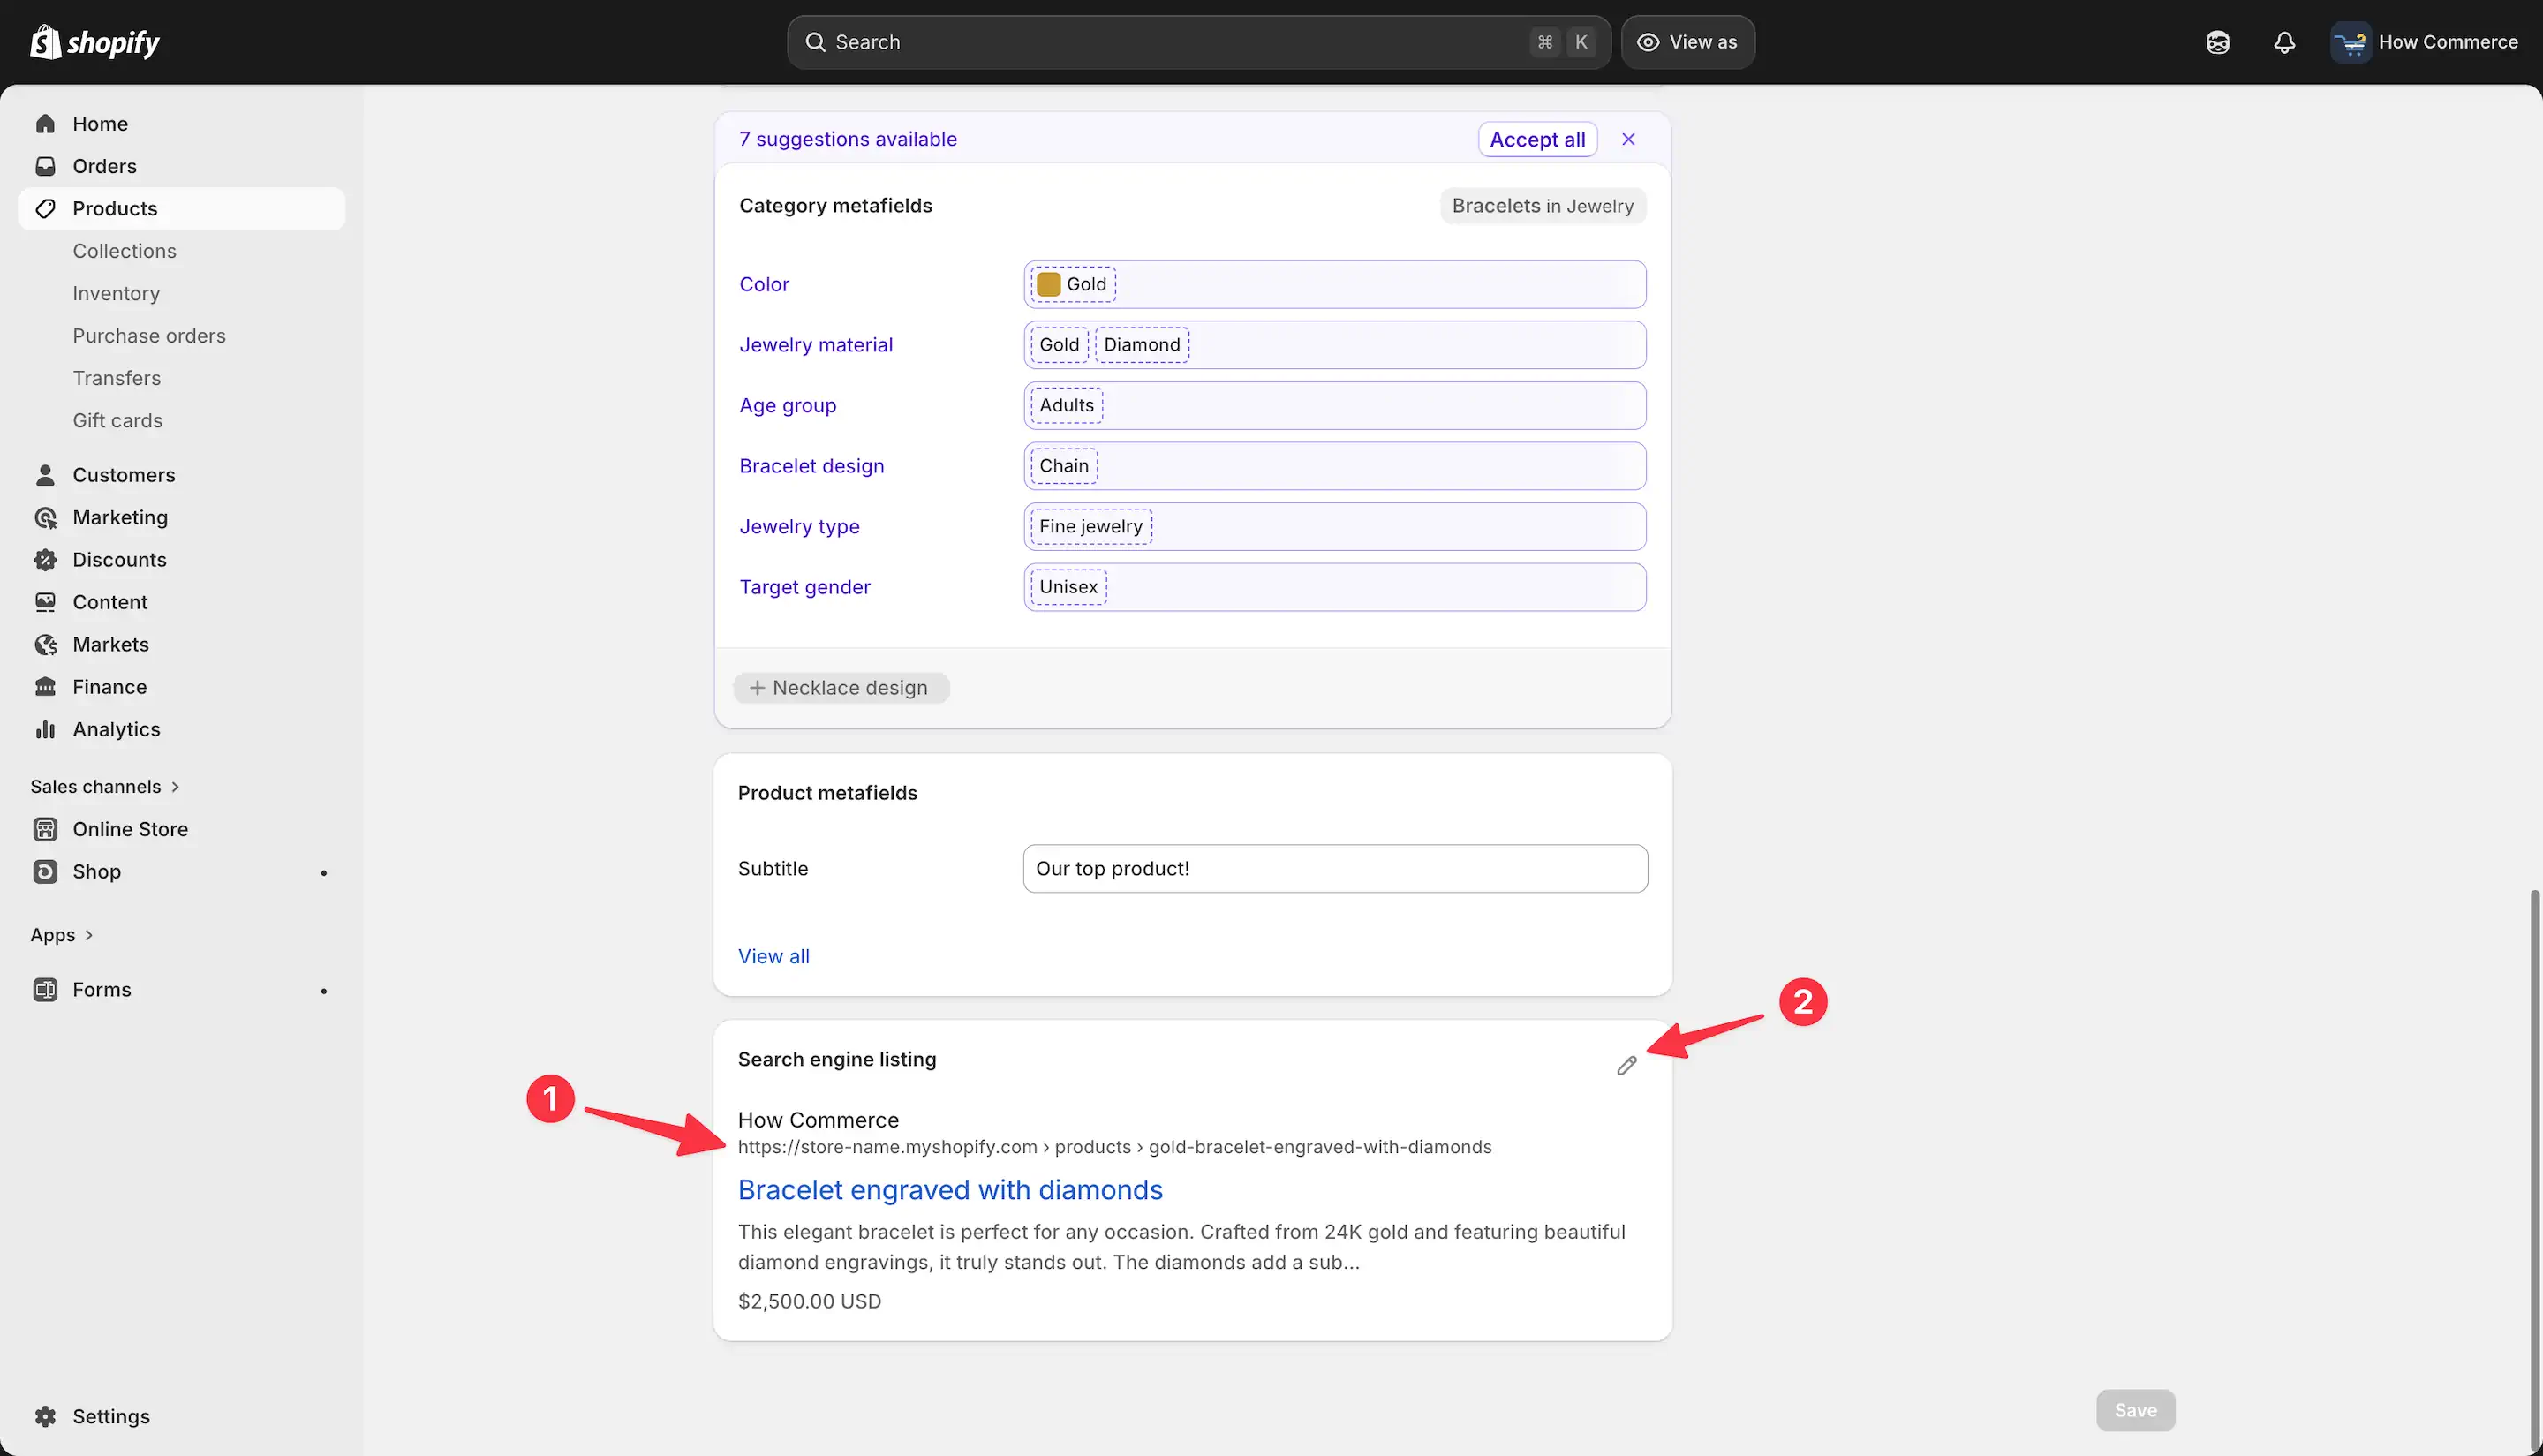Screen dimensions: 2543x1456
Task: Select the Unisex gender tag
Action: point(1069,587)
